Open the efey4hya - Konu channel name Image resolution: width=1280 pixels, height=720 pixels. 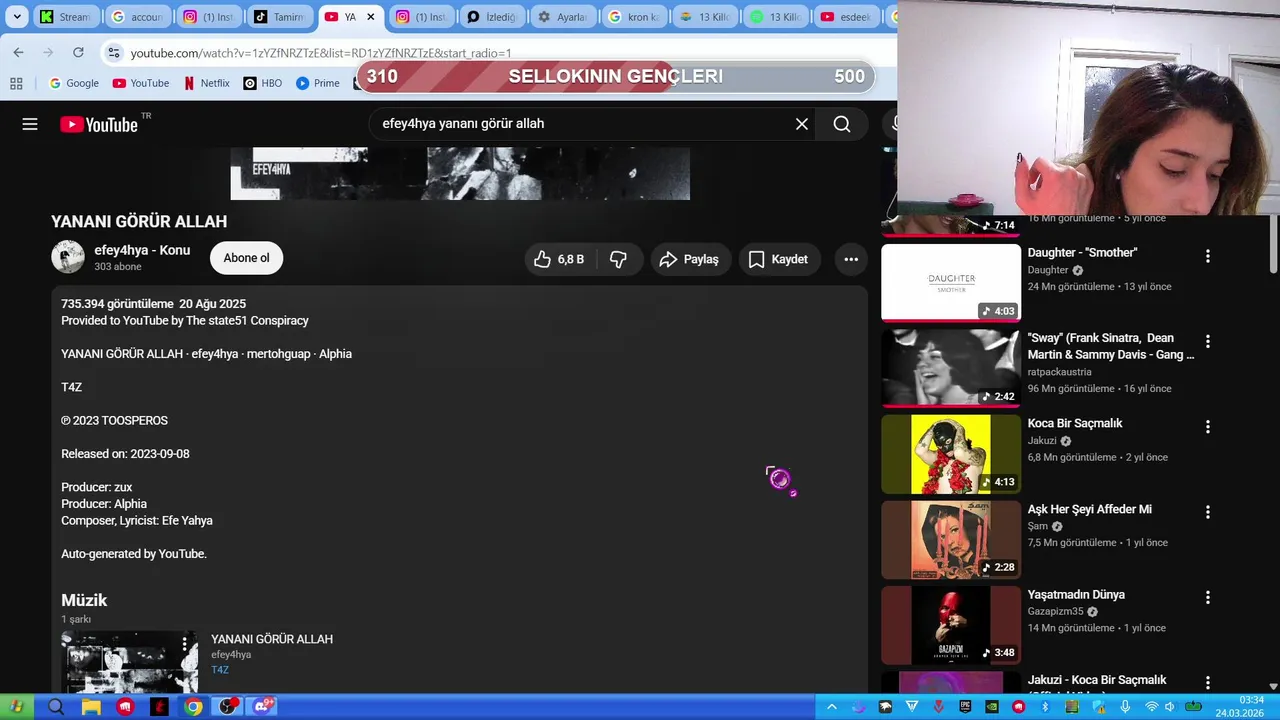coord(142,250)
